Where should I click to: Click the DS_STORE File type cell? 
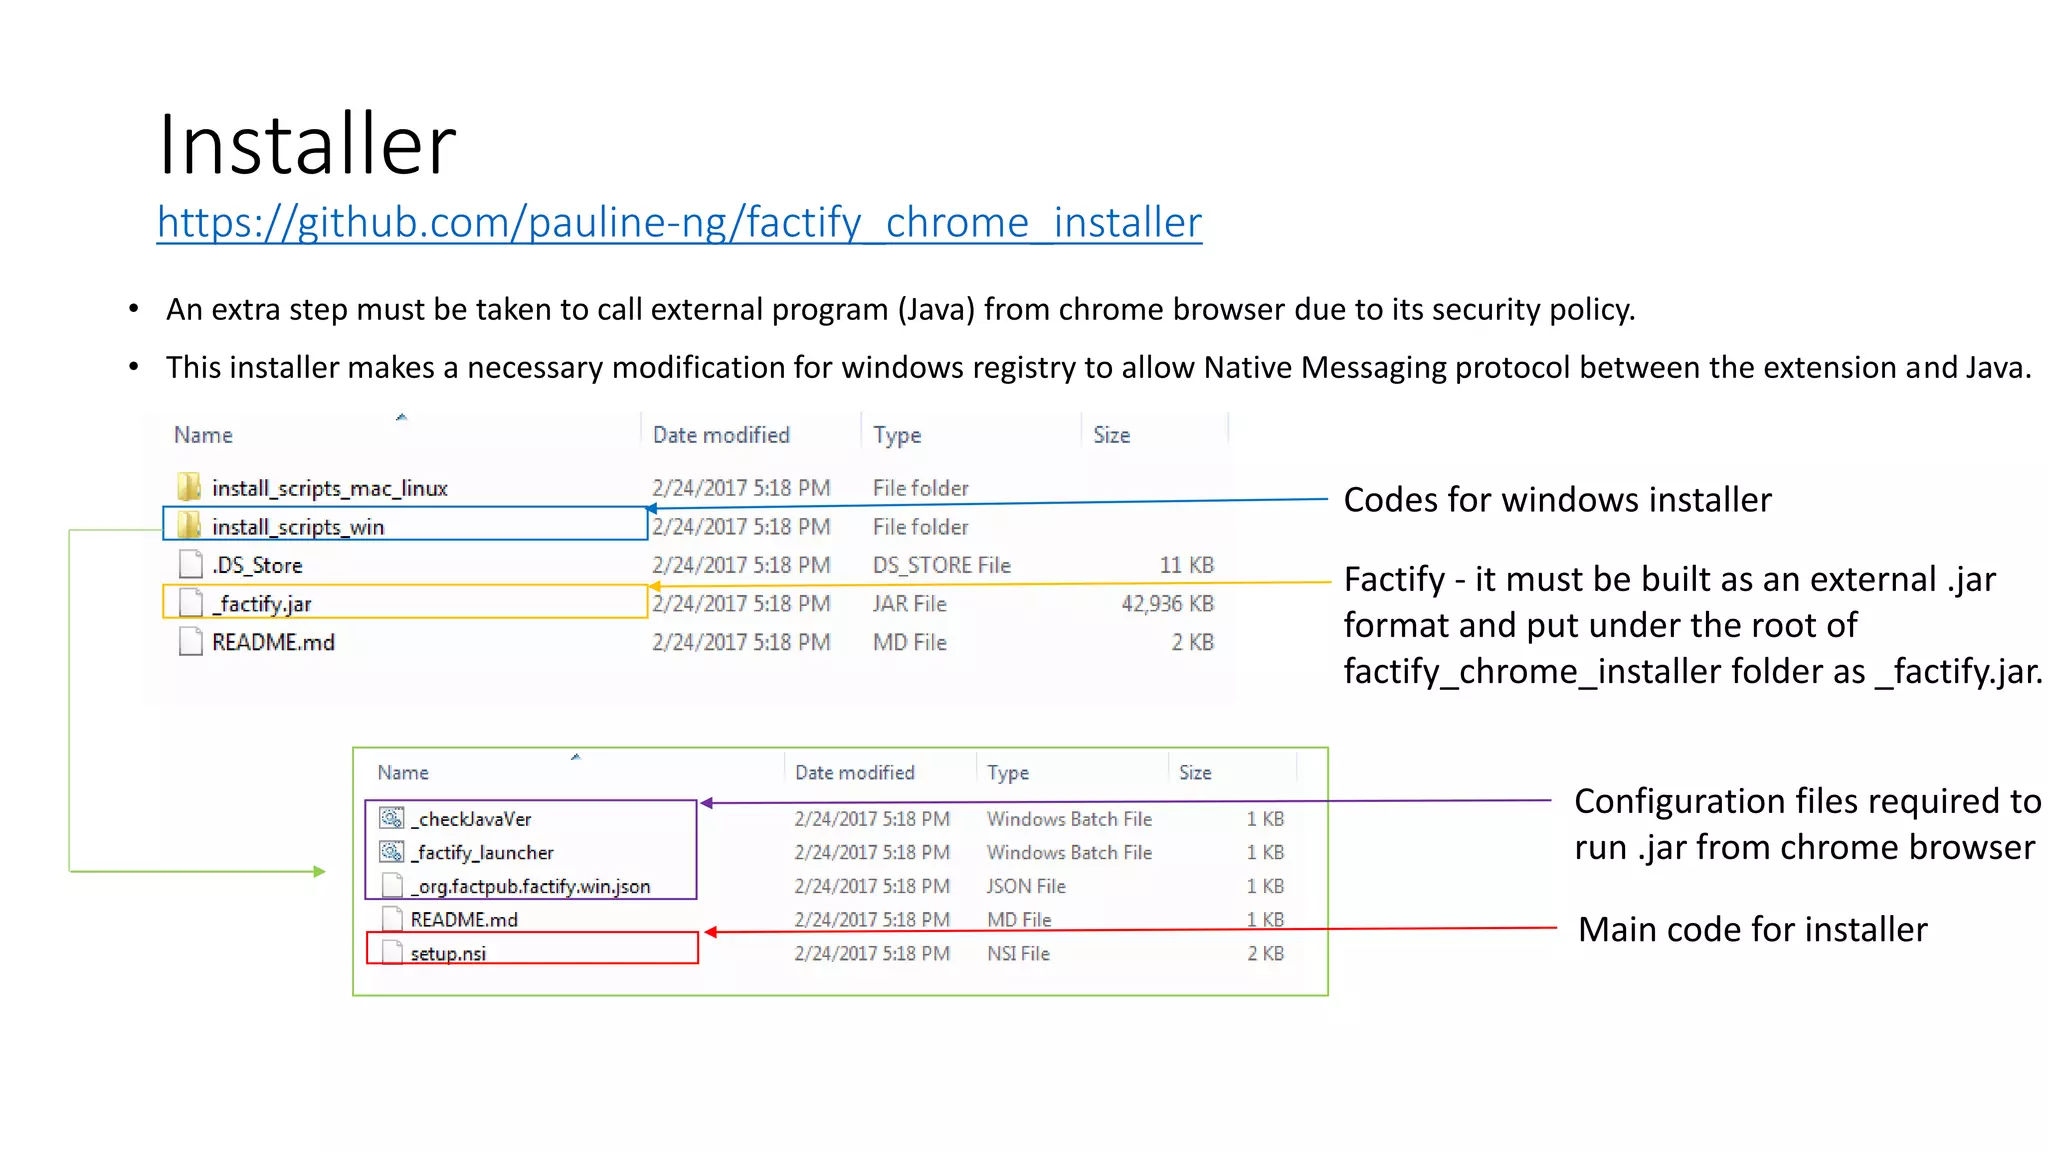pos(942,565)
